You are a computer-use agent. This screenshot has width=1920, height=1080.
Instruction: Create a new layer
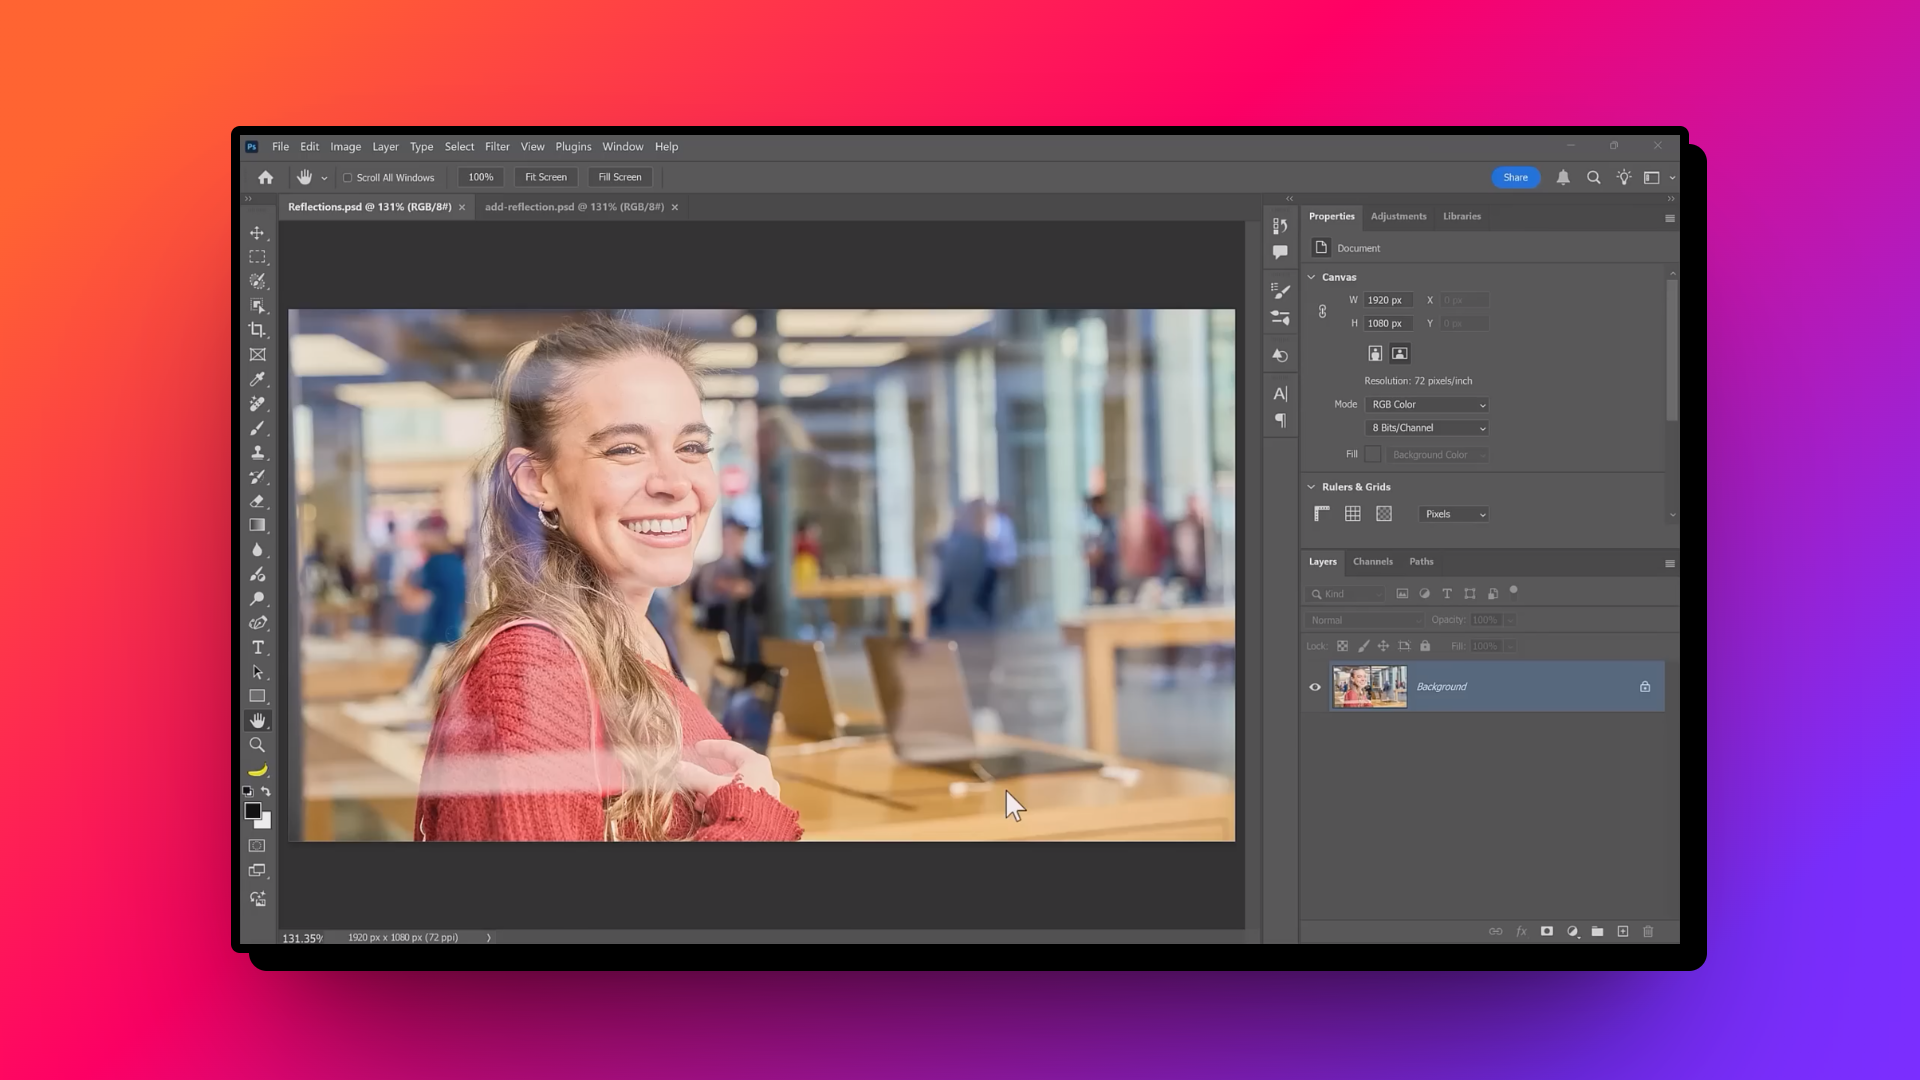(x=1622, y=931)
